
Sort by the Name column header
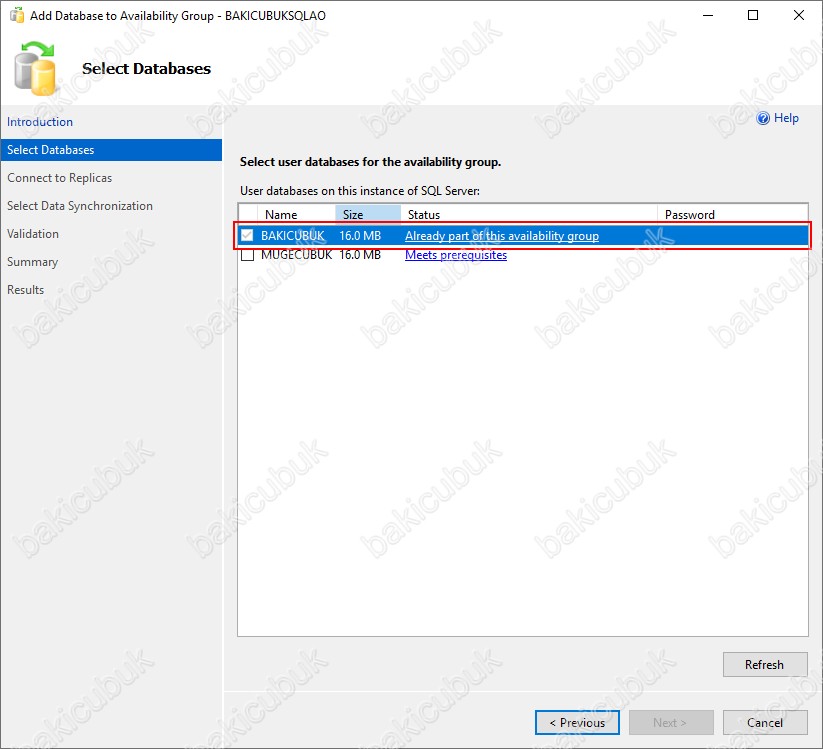[296, 214]
